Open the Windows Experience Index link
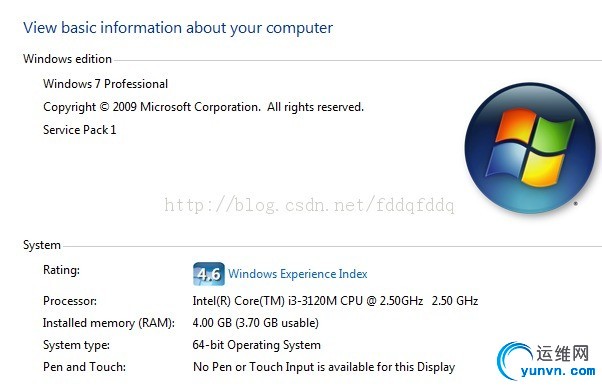 click(x=298, y=274)
